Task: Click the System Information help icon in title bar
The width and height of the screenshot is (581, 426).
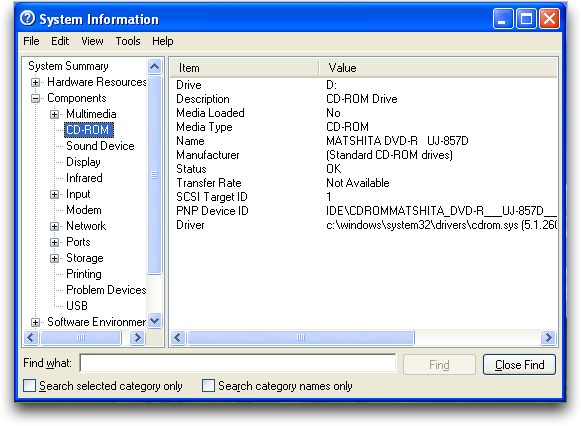Action: [x=28, y=18]
